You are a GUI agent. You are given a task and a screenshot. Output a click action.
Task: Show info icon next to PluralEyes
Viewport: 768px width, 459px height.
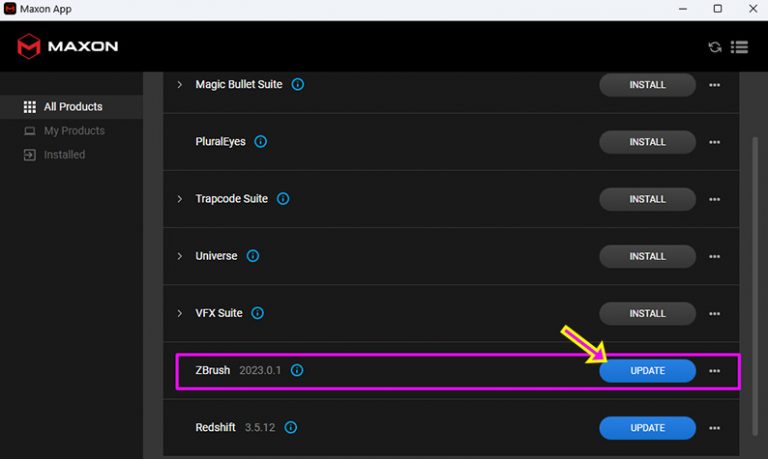tap(261, 142)
